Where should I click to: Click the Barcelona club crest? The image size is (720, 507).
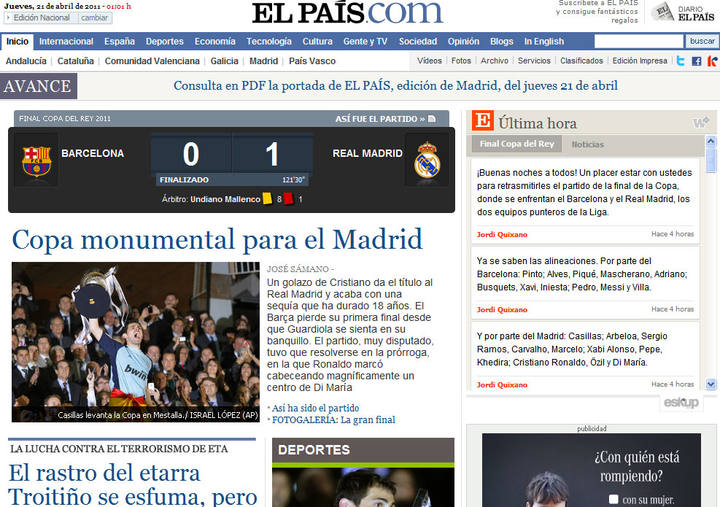pos(36,159)
